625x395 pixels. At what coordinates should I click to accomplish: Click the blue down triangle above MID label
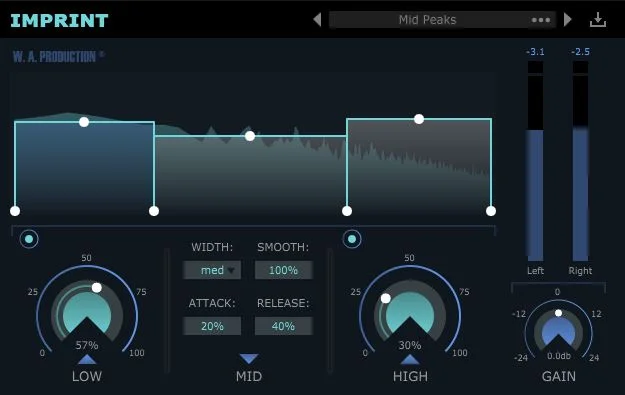pyautogui.click(x=249, y=358)
